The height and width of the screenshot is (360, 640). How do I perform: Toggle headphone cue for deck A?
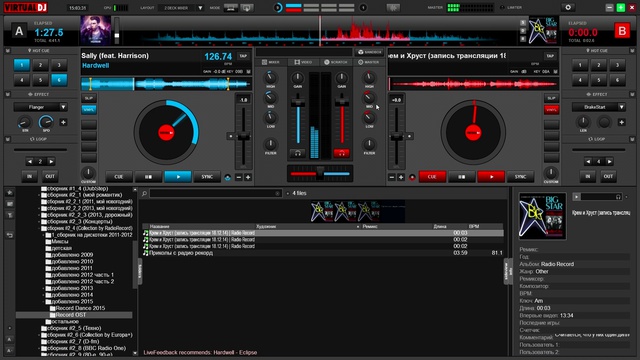pos(298,153)
